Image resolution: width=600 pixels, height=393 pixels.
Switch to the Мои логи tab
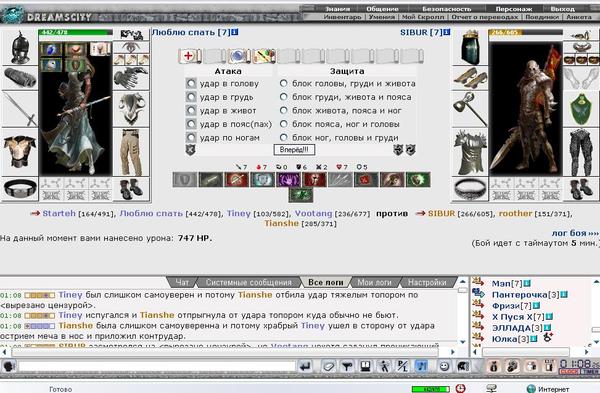[x=374, y=282]
